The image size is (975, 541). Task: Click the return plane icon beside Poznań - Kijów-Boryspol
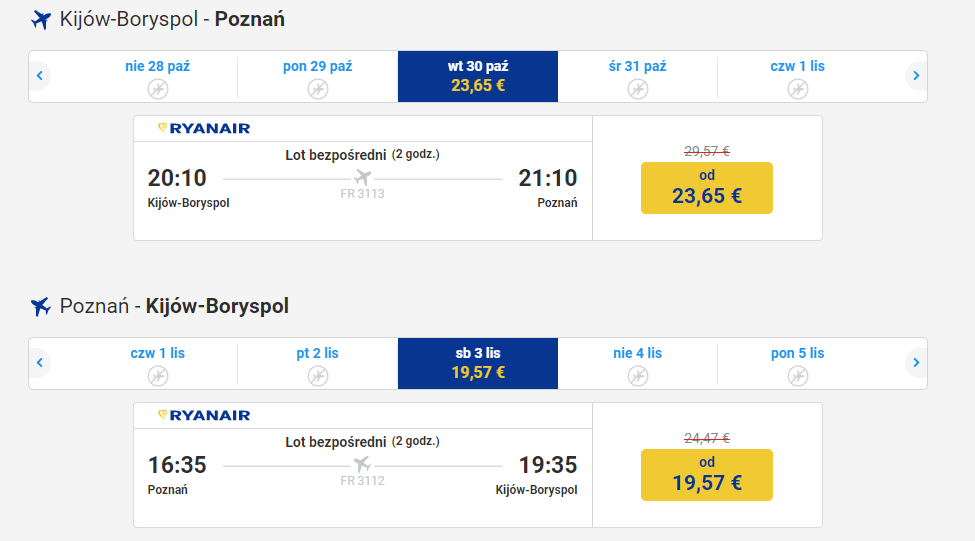click(x=41, y=307)
